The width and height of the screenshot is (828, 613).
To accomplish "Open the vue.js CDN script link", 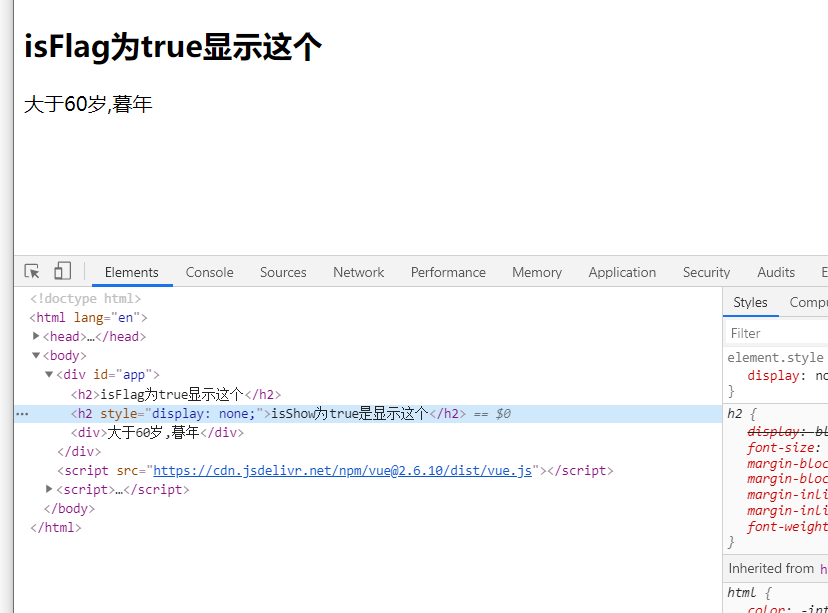I will tap(342, 470).
